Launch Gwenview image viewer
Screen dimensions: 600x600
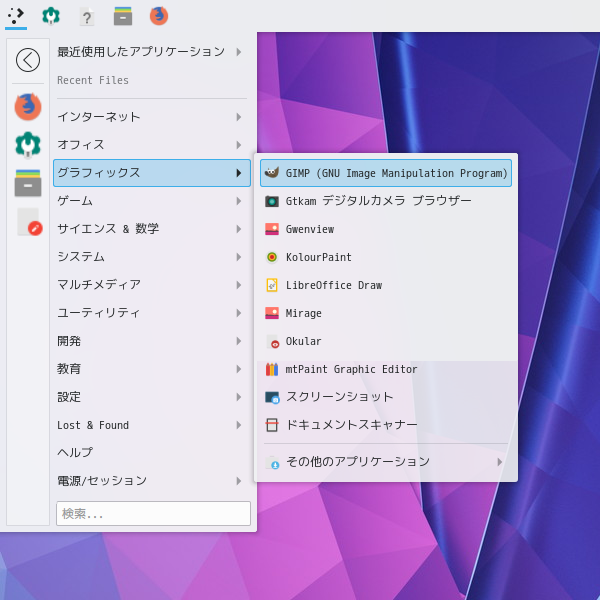coord(386,229)
